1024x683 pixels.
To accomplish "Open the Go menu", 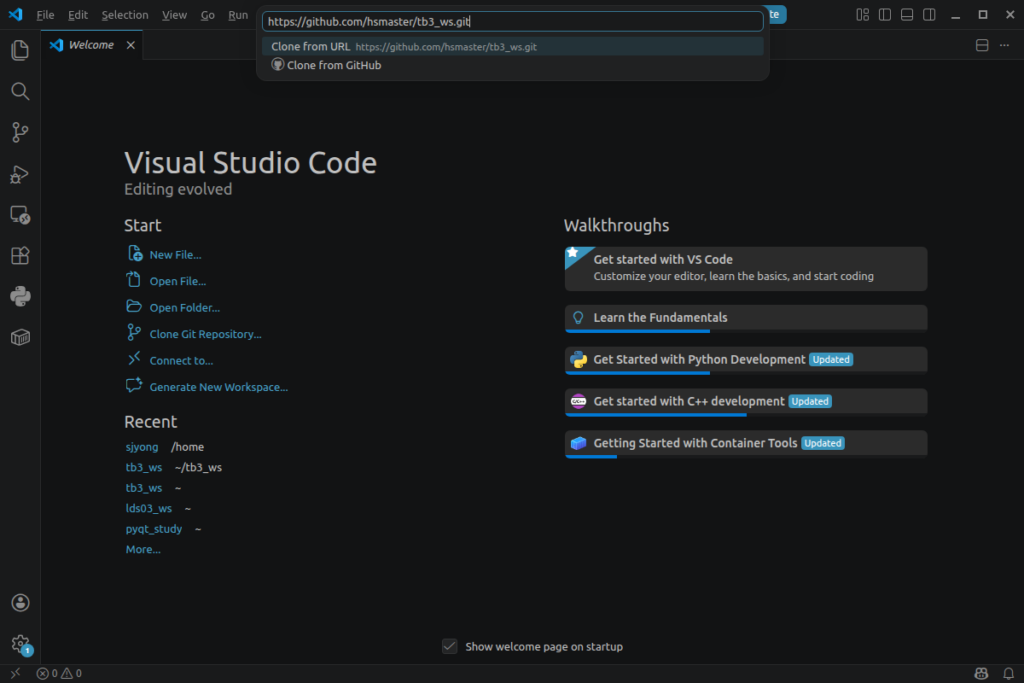I will pos(208,14).
